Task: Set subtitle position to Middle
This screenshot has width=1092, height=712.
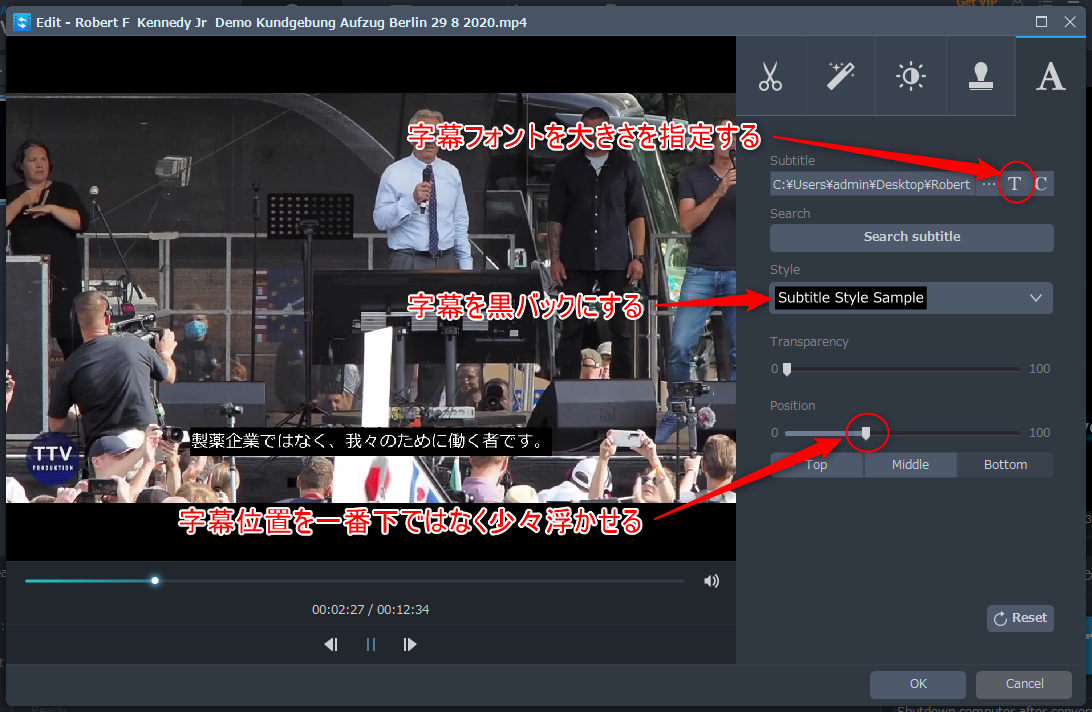Action: [x=910, y=465]
